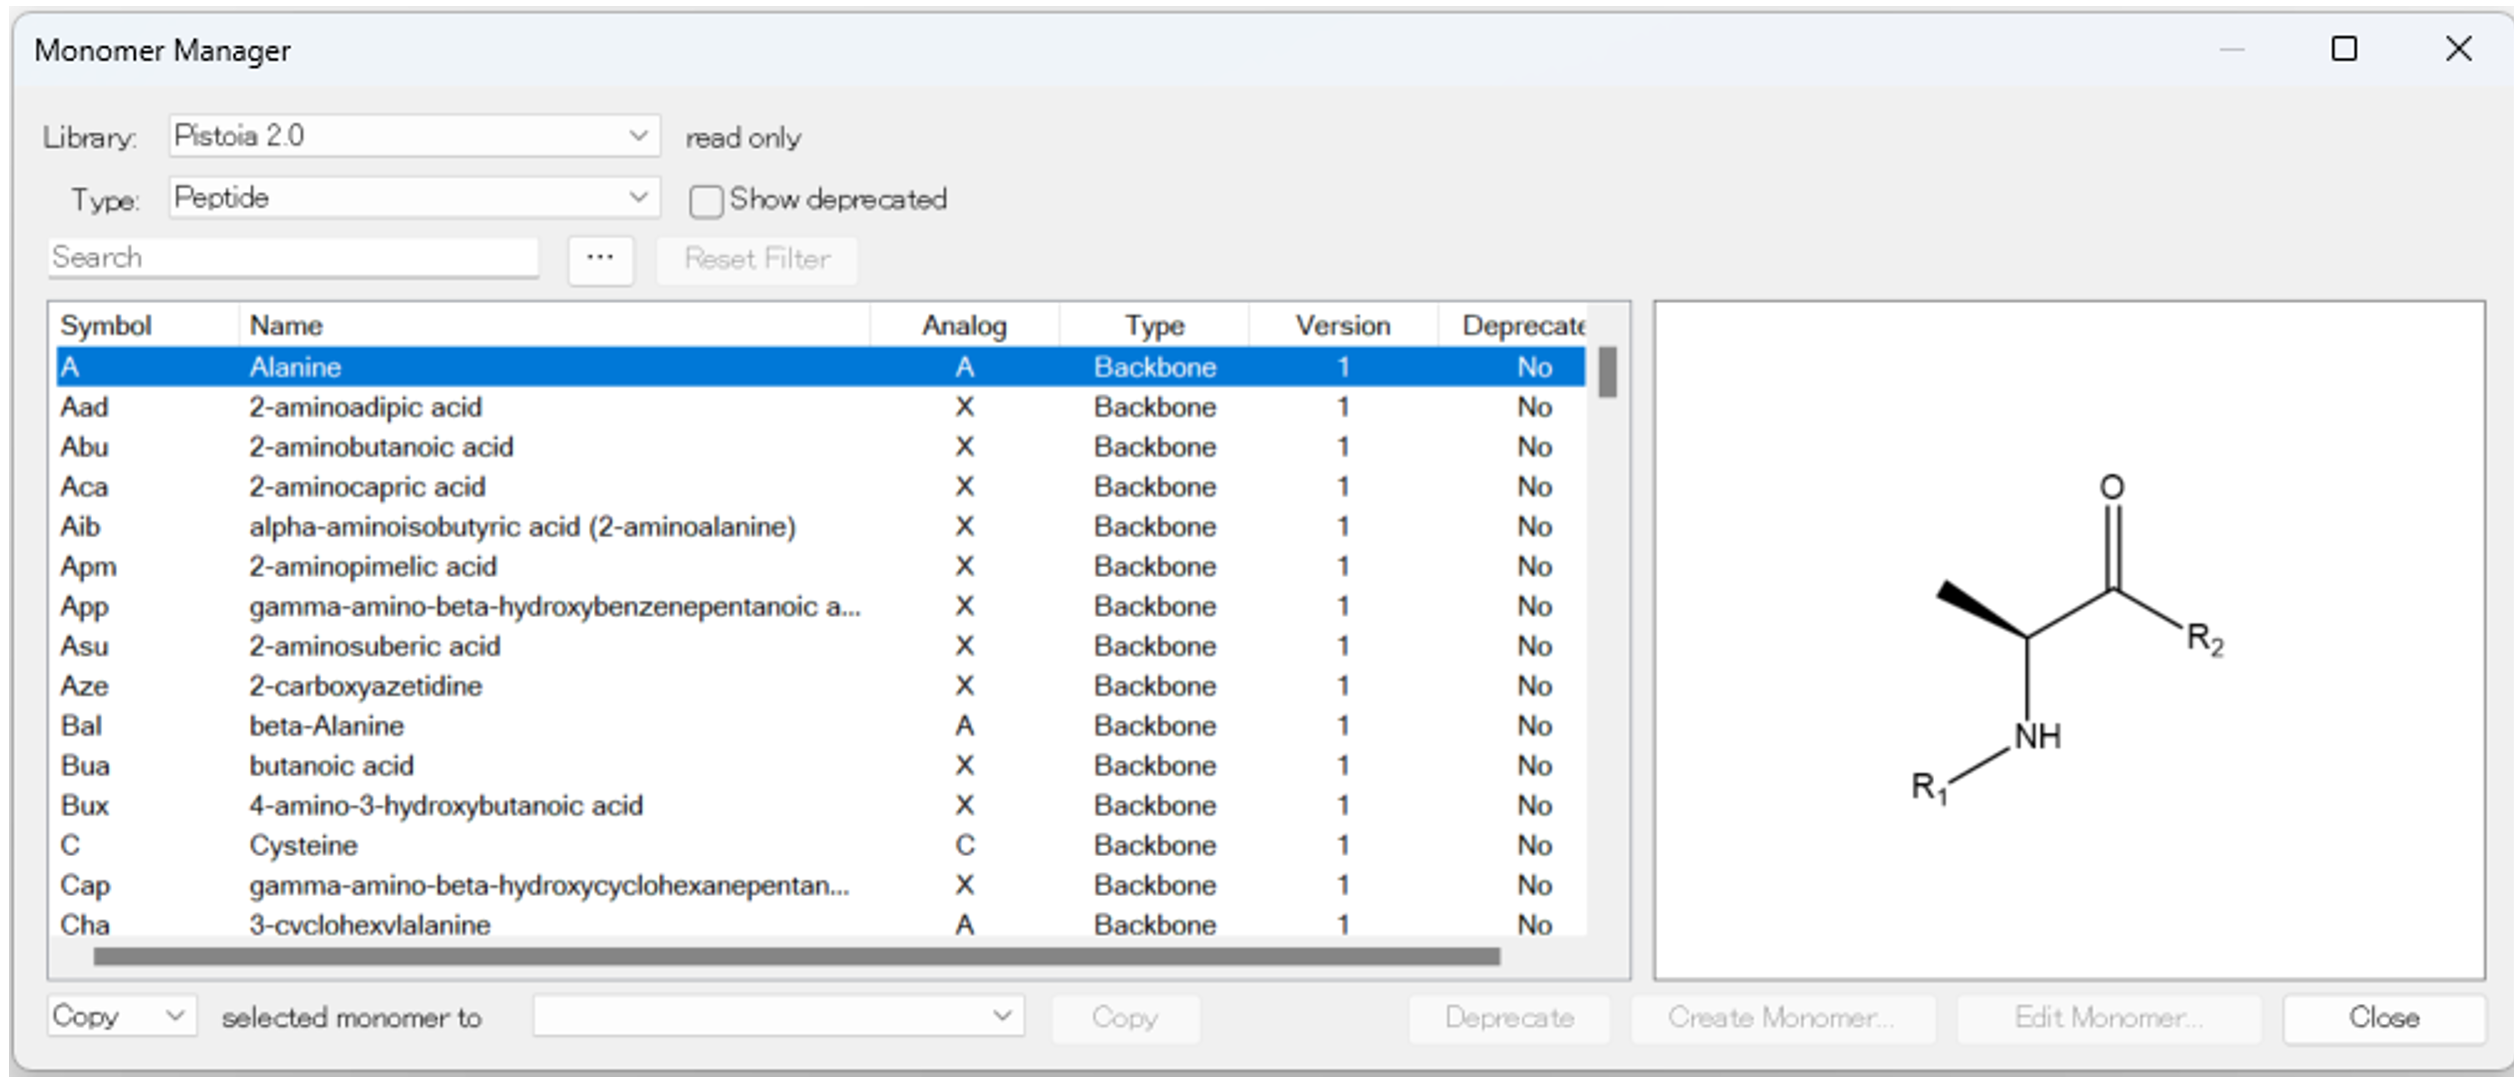Click the Alanine structure preview image
Image resolution: width=2514 pixels, height=1077 pixels.
pos(2068,640)
